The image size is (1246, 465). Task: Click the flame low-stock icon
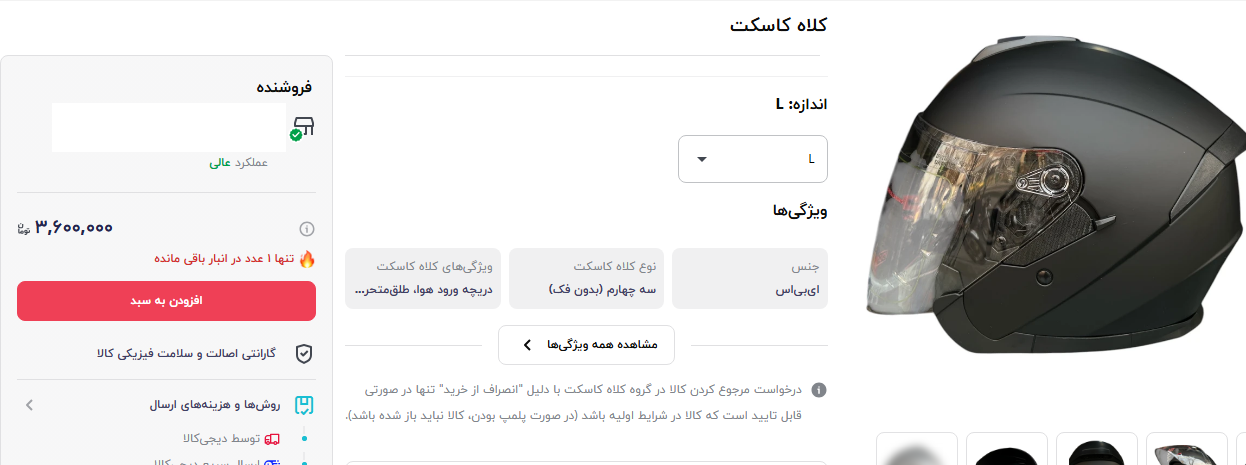pos(307,259)
